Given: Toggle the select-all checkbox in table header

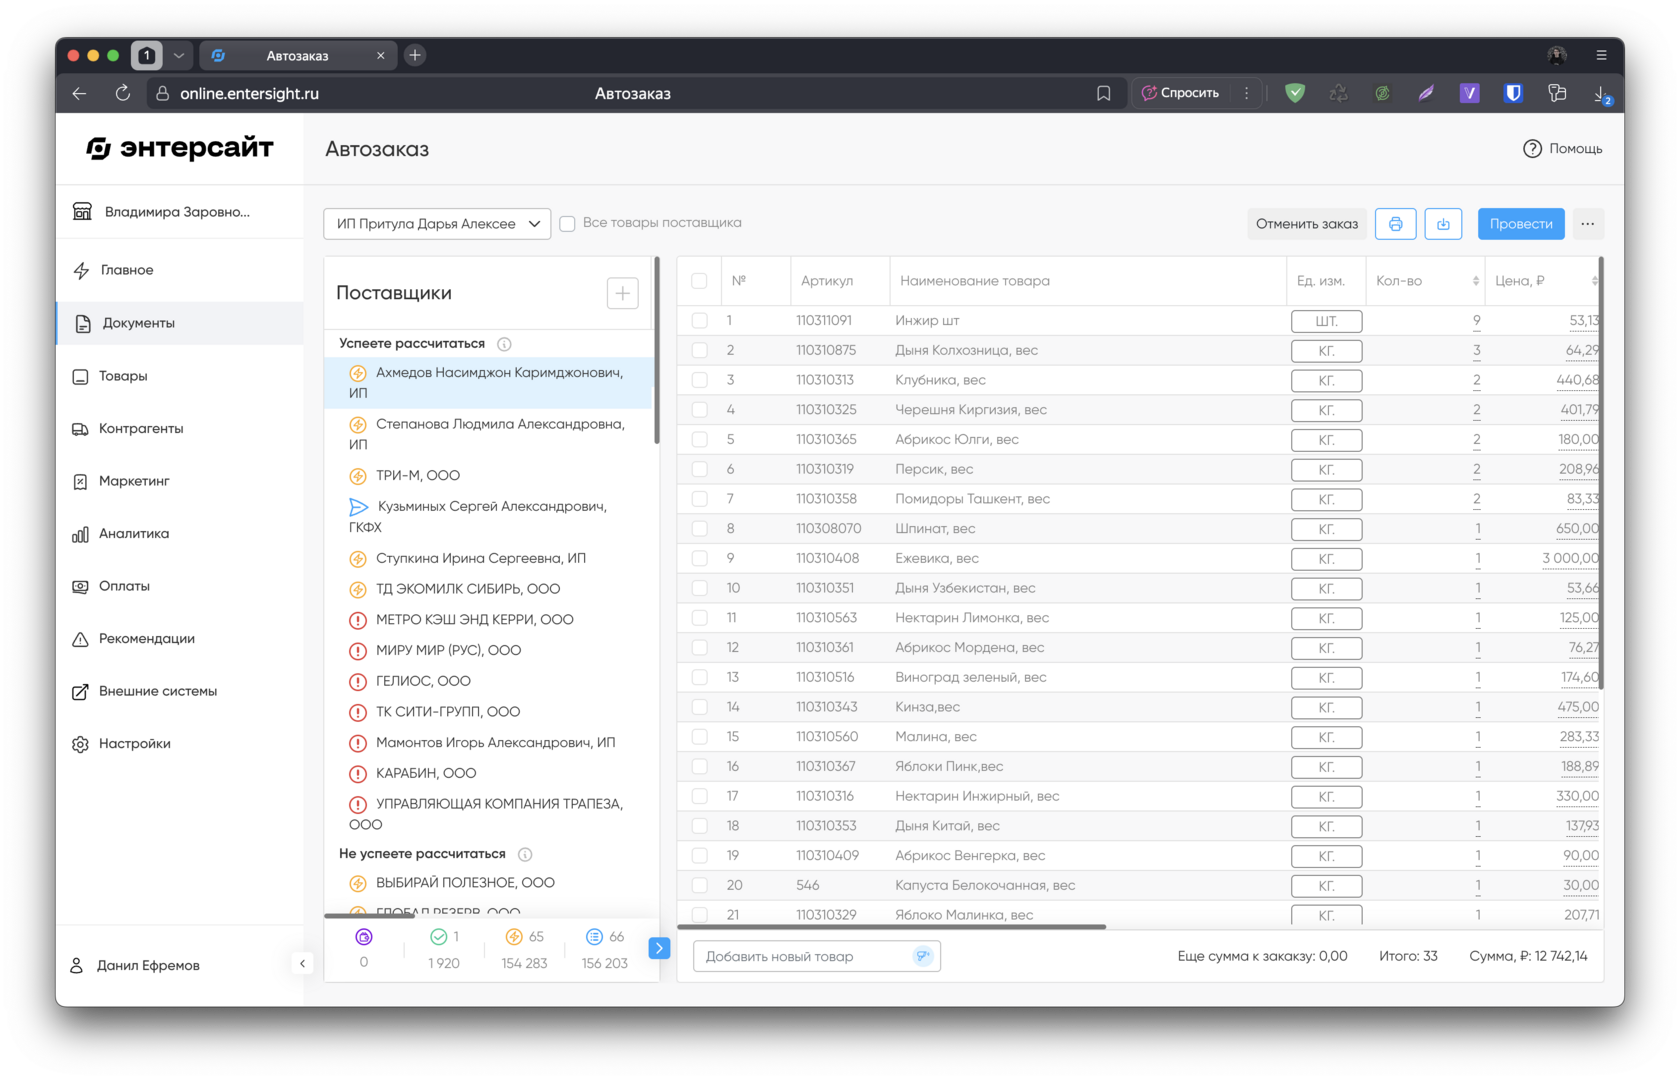Looking at the screenshot, I should point(699,281).
